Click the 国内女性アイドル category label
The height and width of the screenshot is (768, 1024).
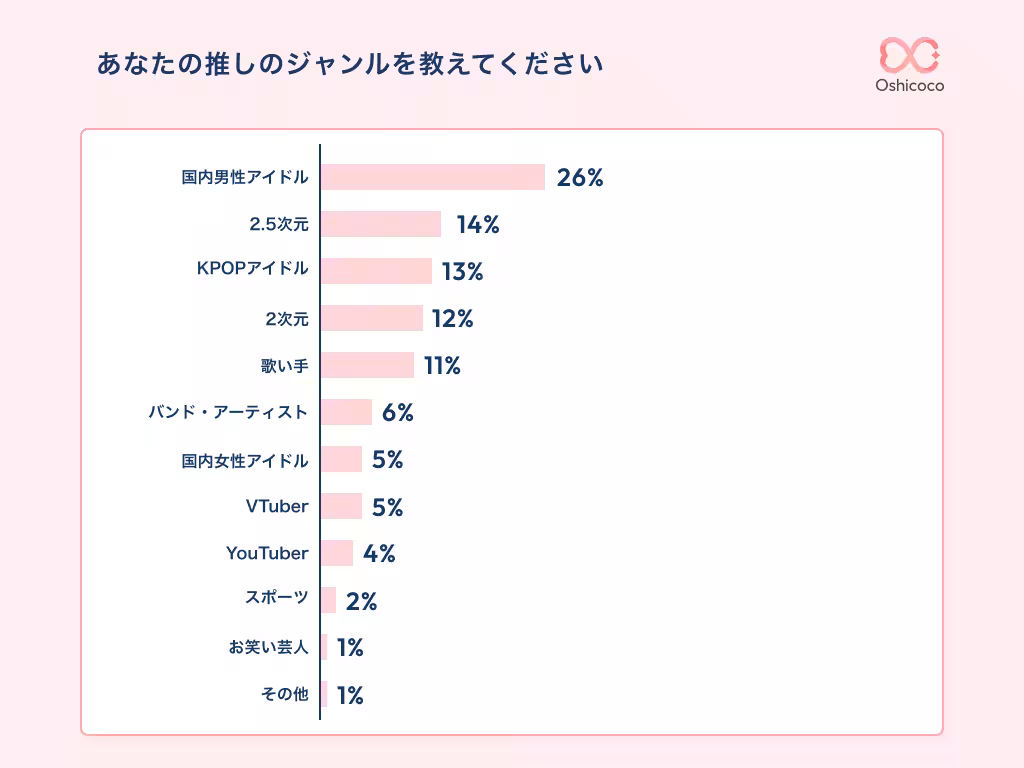pos(245,460)
